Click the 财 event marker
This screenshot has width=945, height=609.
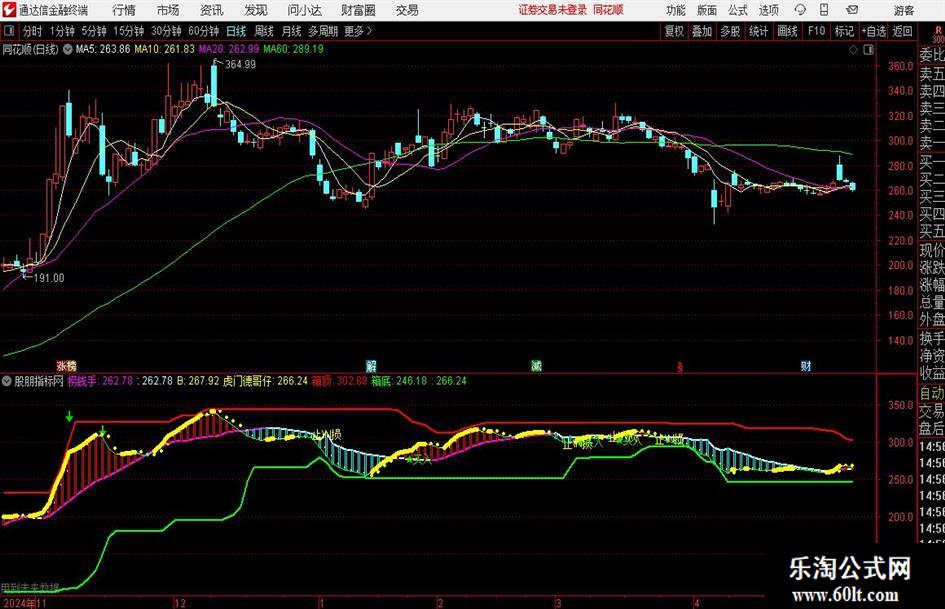[x=806, y=365]
